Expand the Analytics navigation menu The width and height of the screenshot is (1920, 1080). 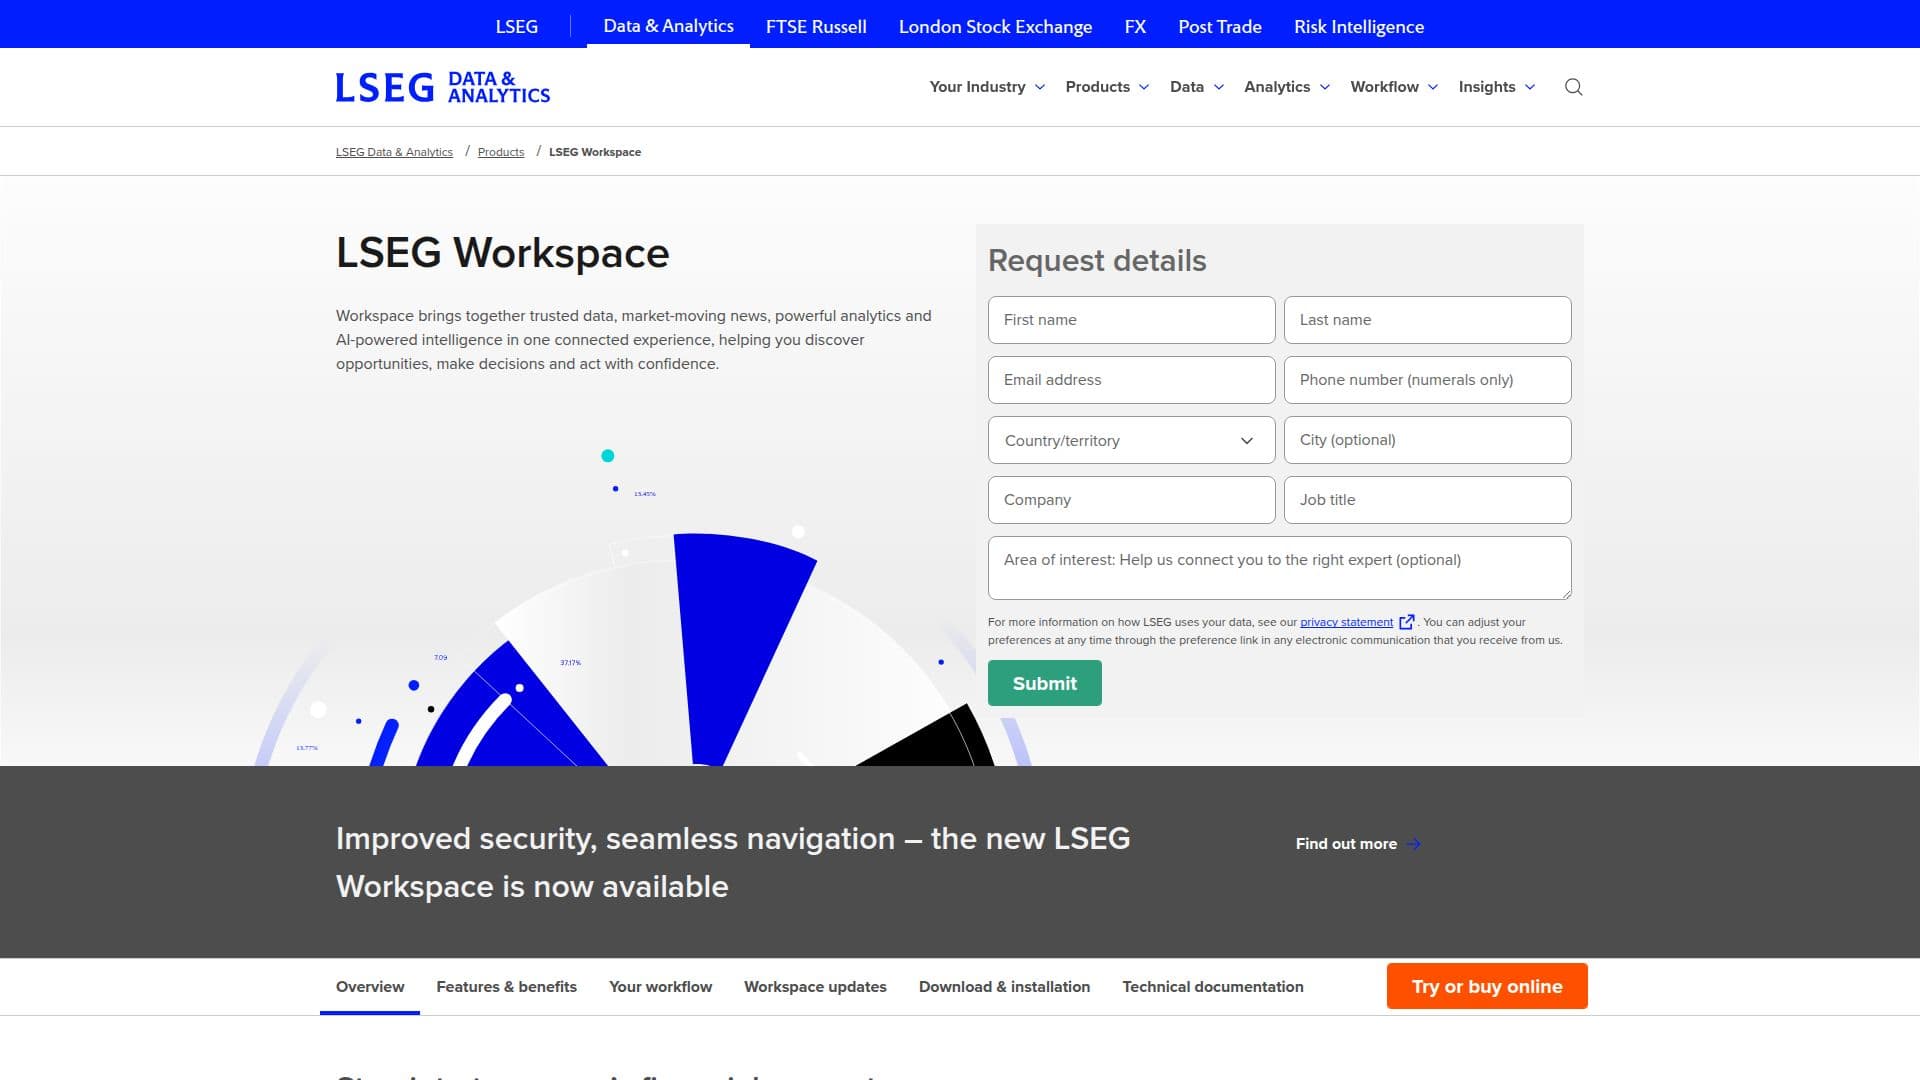(1287, 87)
